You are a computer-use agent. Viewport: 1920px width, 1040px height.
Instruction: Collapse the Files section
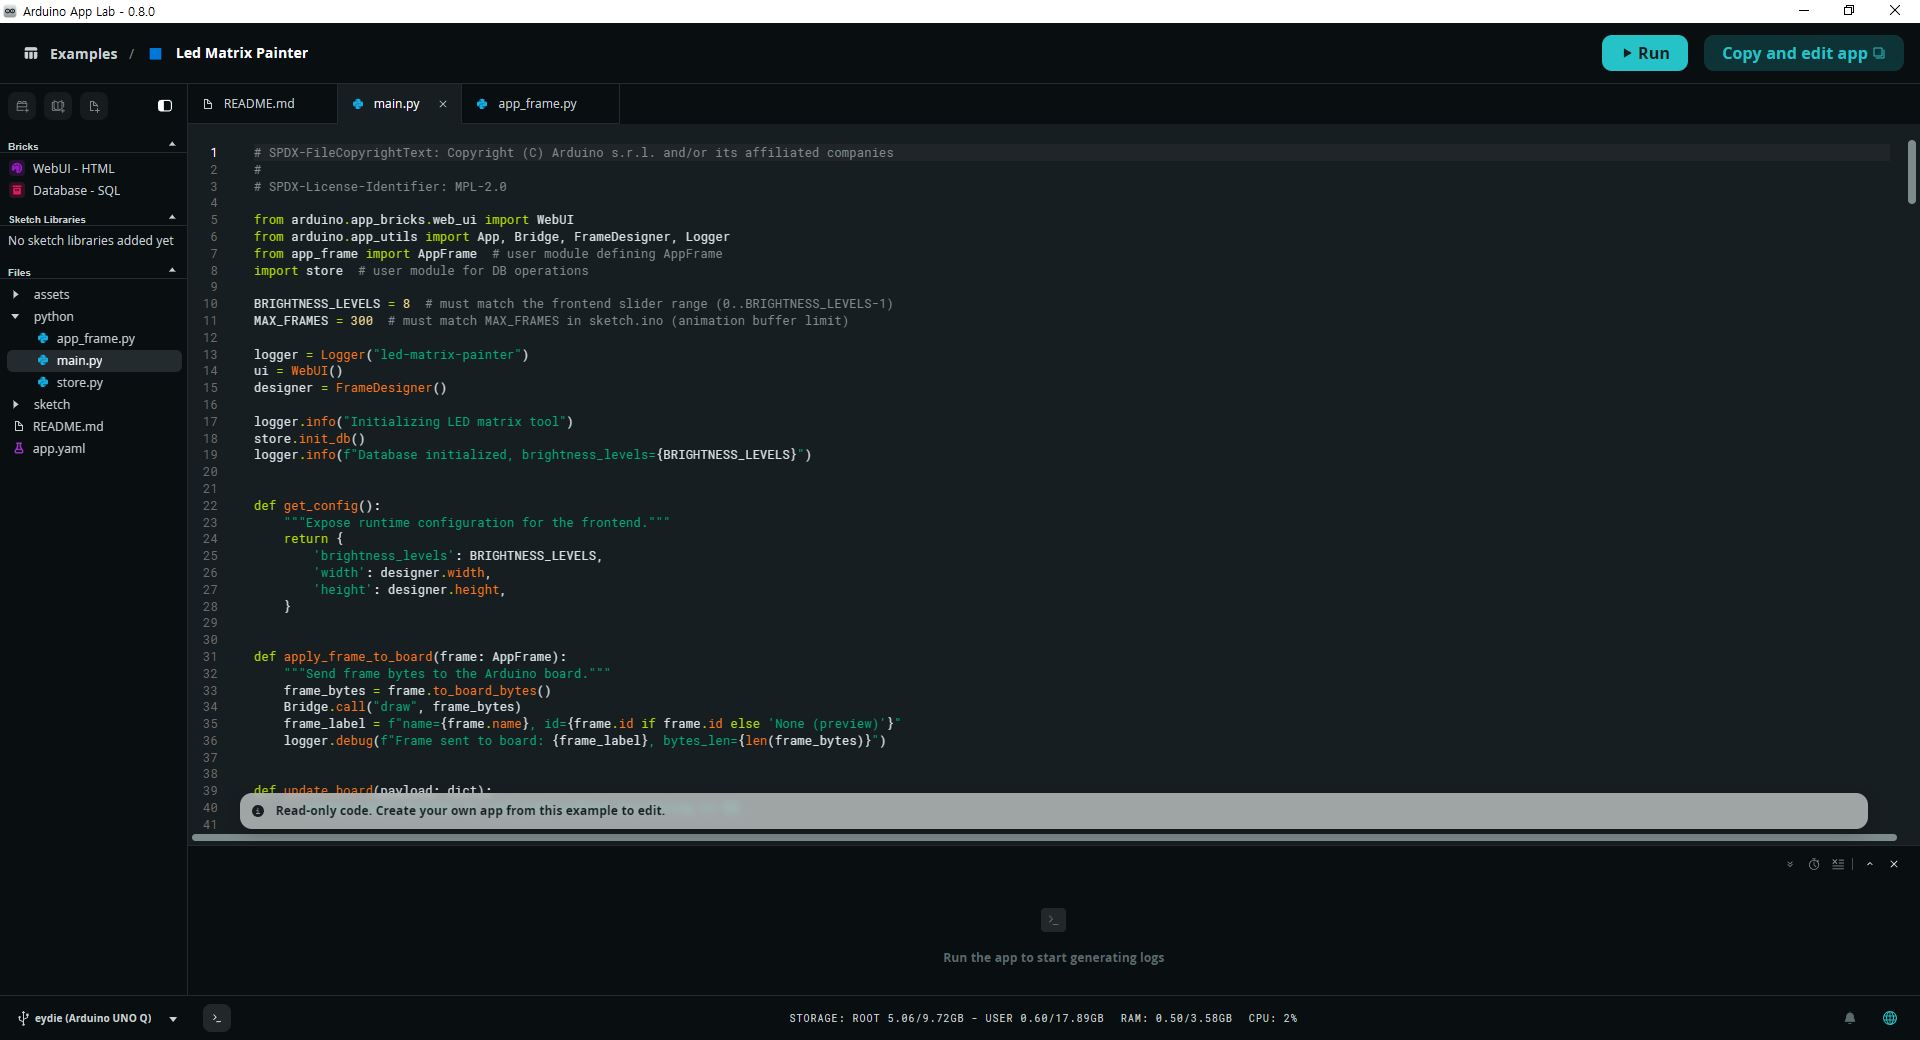point(172,271)
